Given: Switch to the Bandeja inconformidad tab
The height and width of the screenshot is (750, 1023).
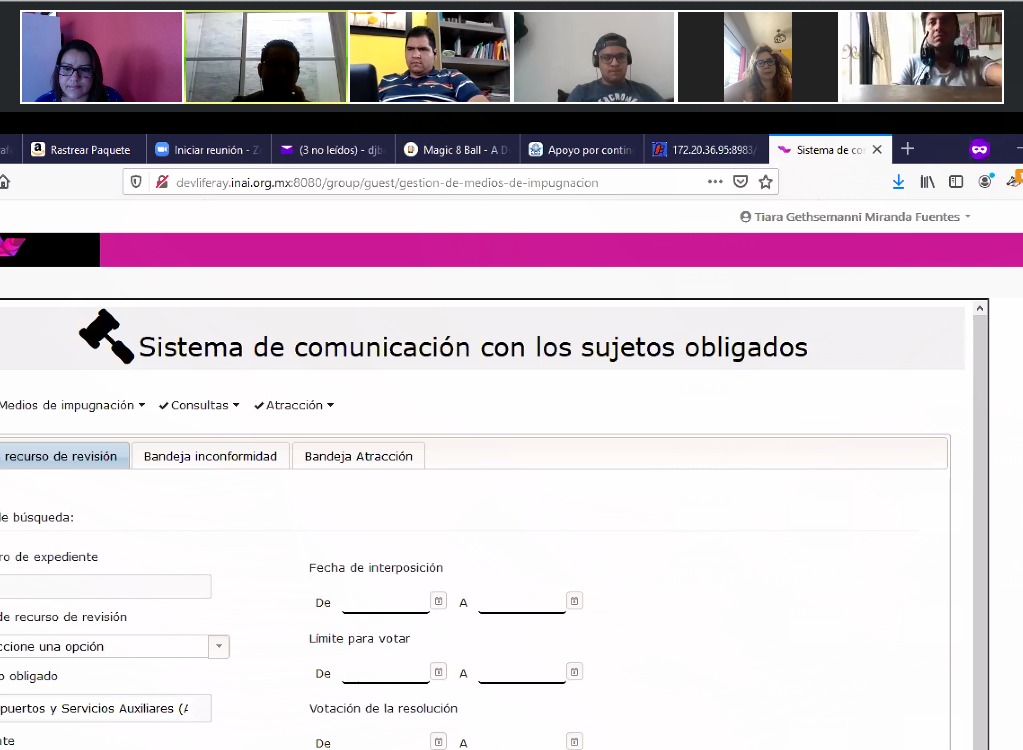Looking at the screenshot, I should [210, 456].
